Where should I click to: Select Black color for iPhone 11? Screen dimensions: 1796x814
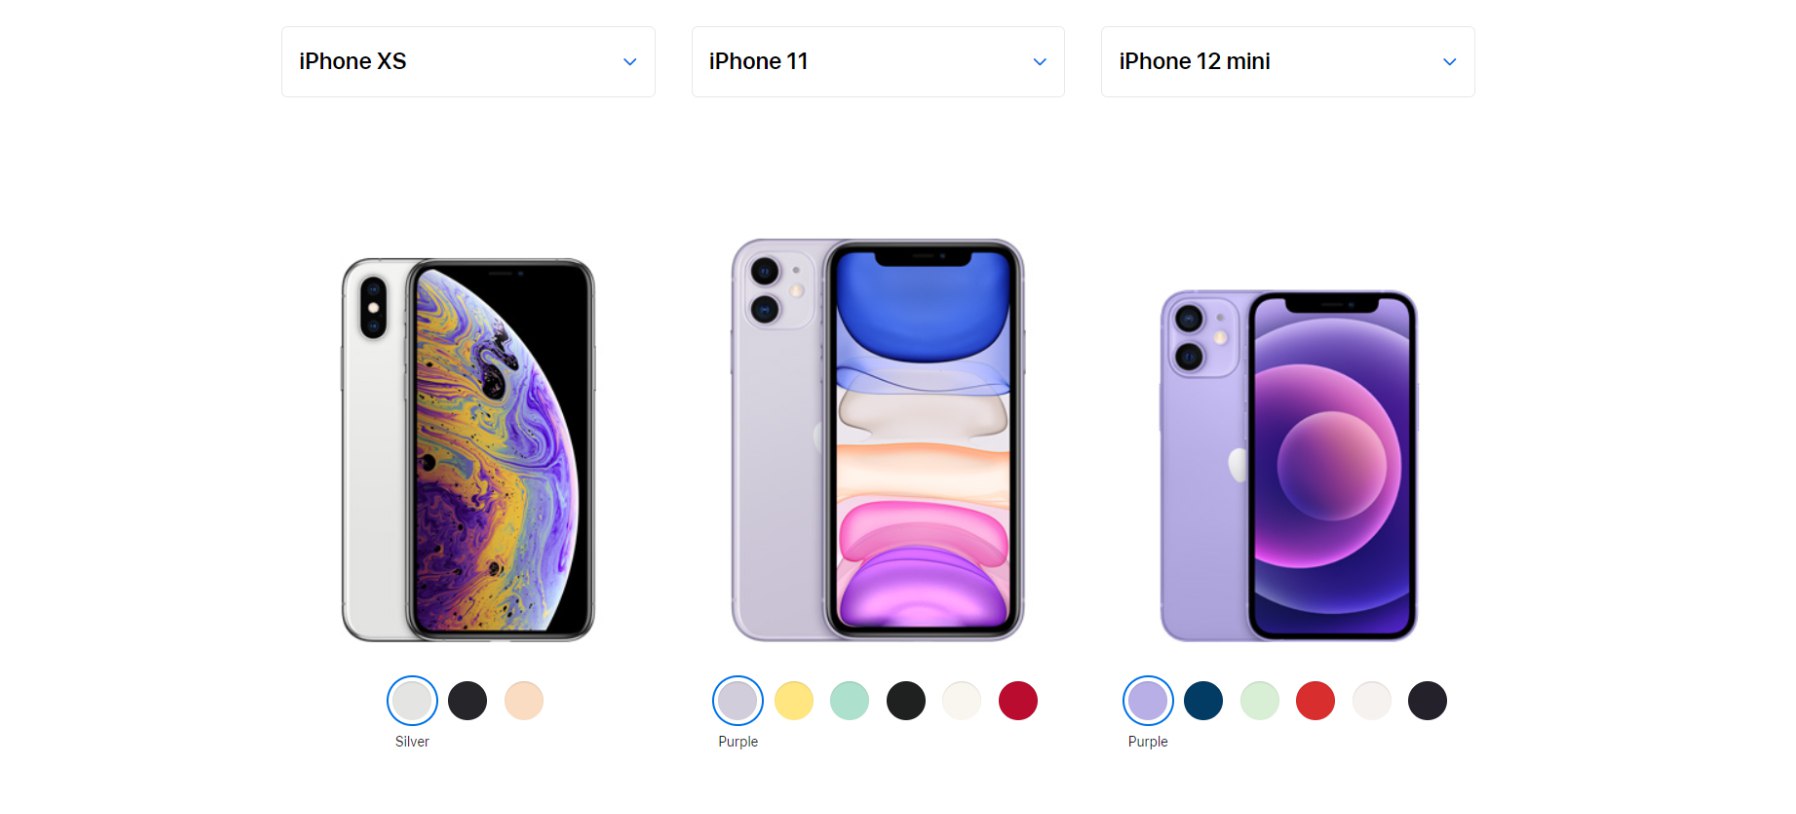point(906,701)
